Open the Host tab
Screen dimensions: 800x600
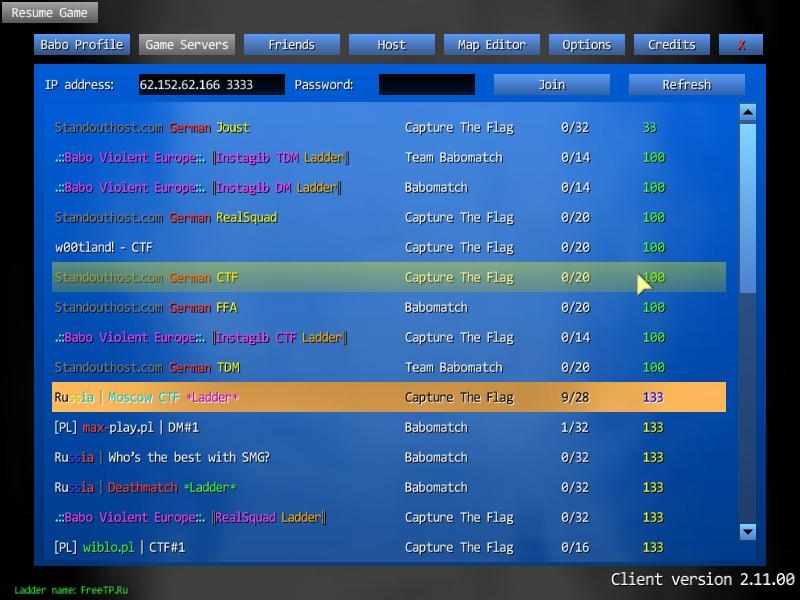click(x=391, y=45)
